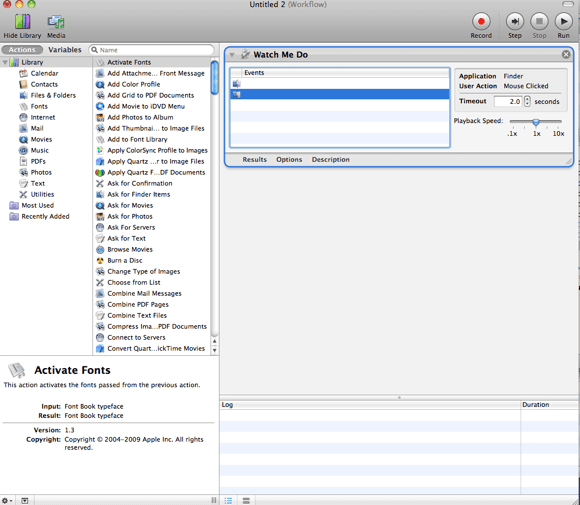Select Ask for Text action
This screenshot has width=580, height=505.
point(152,239)
